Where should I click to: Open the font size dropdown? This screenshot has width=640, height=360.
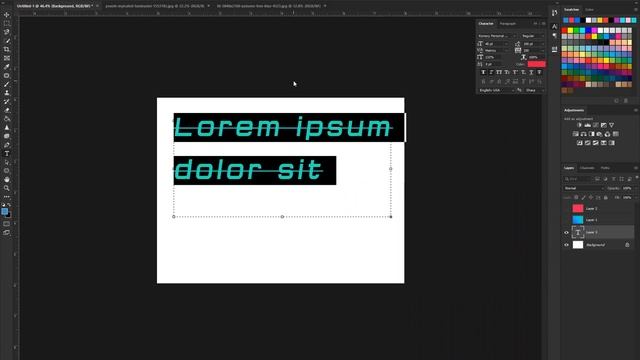point(496,44)
